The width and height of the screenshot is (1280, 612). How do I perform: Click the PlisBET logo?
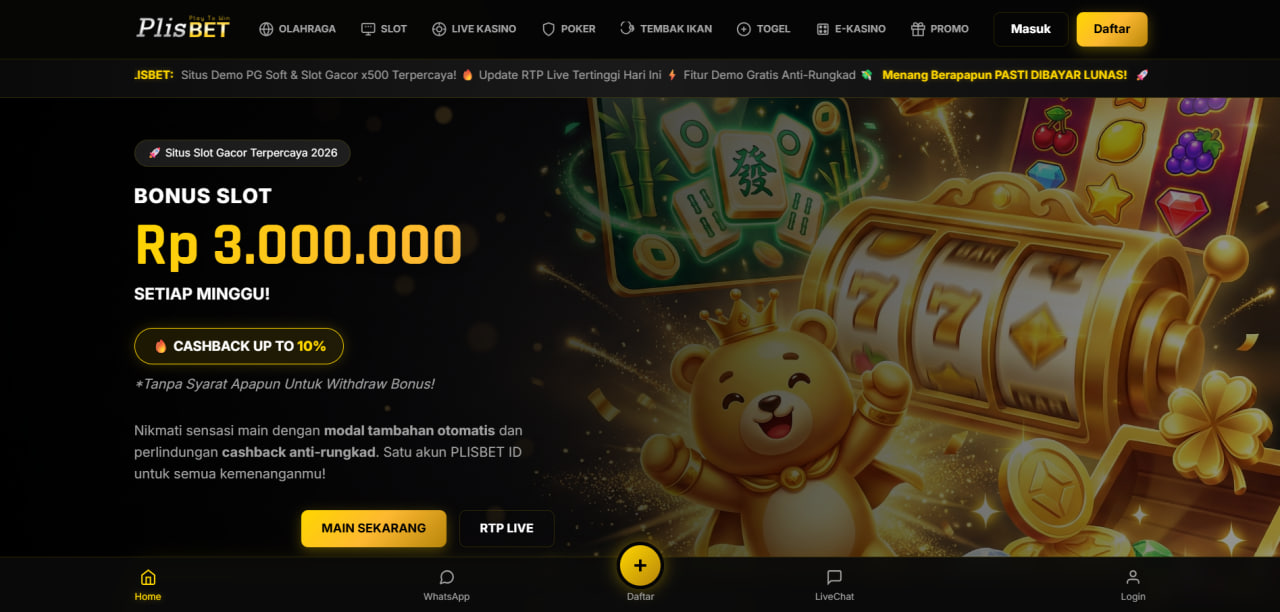click(x=183, y=28)
